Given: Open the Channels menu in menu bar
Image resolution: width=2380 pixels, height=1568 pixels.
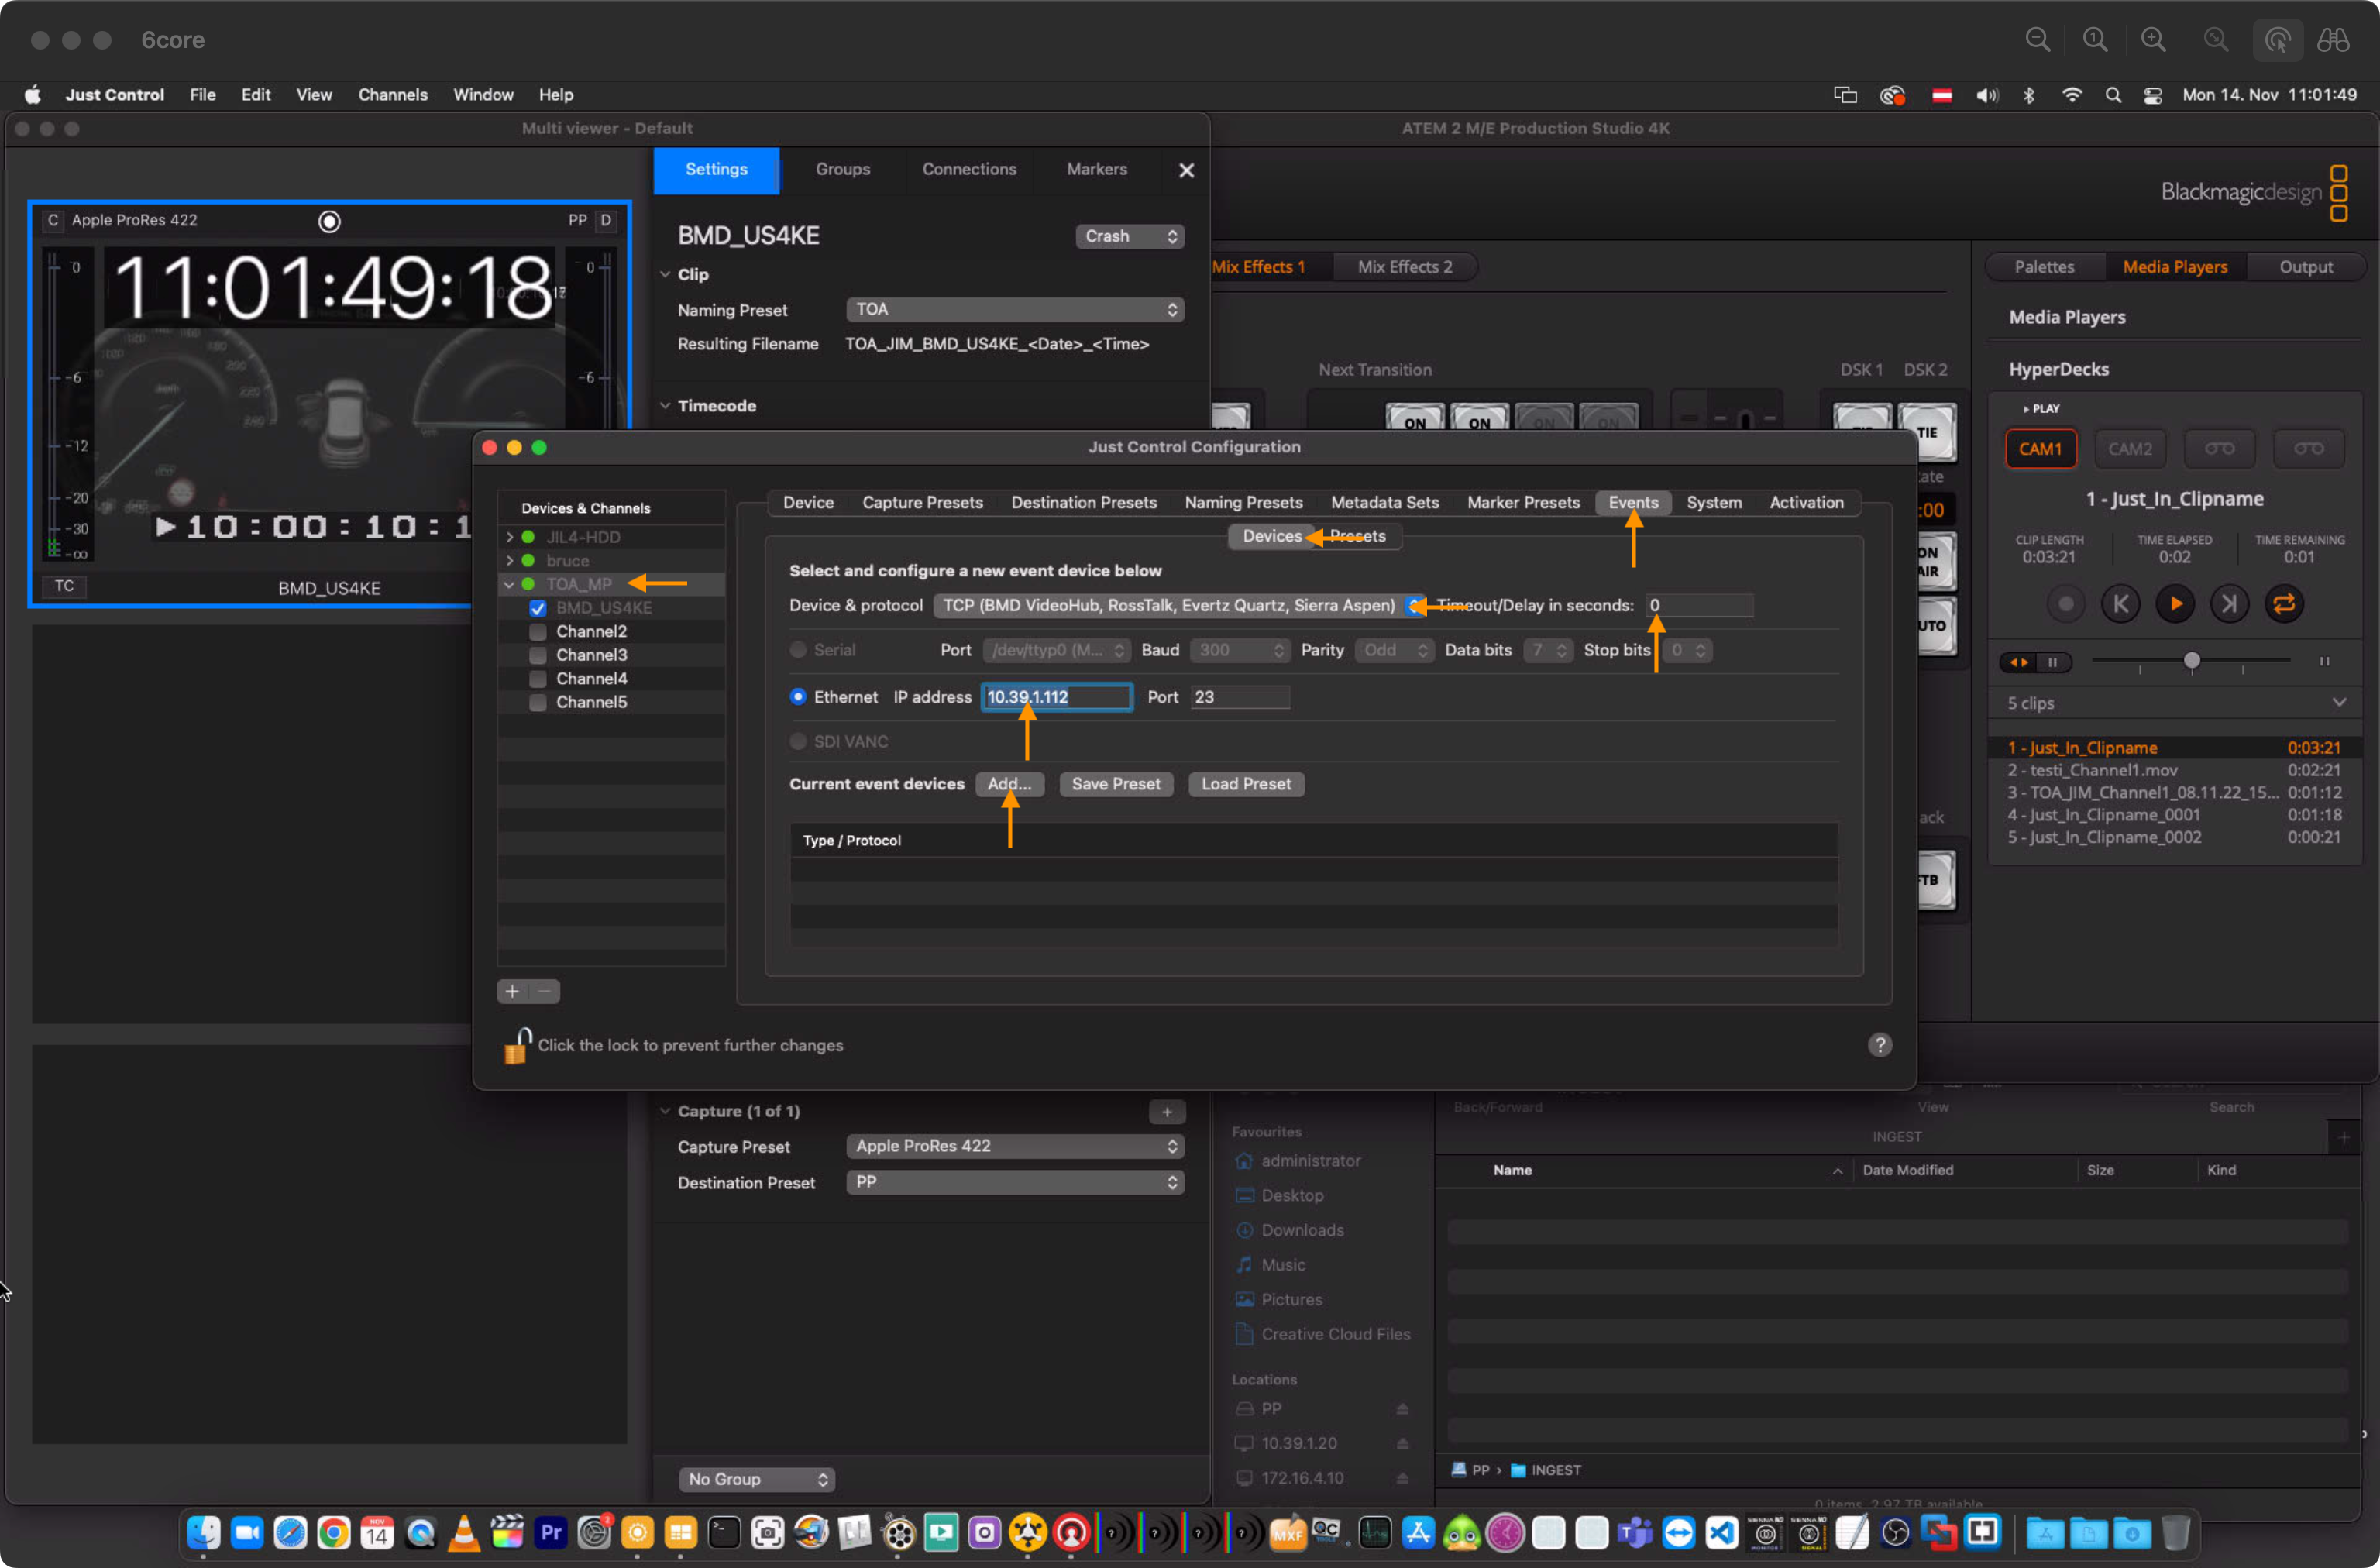Looking at the screenshot, I should (x=392, y=95).
